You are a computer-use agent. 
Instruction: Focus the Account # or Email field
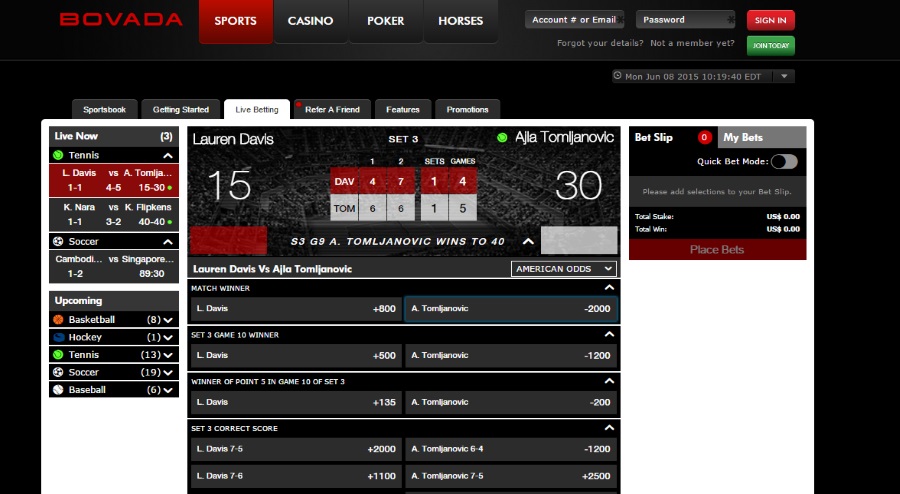point(574,20)
